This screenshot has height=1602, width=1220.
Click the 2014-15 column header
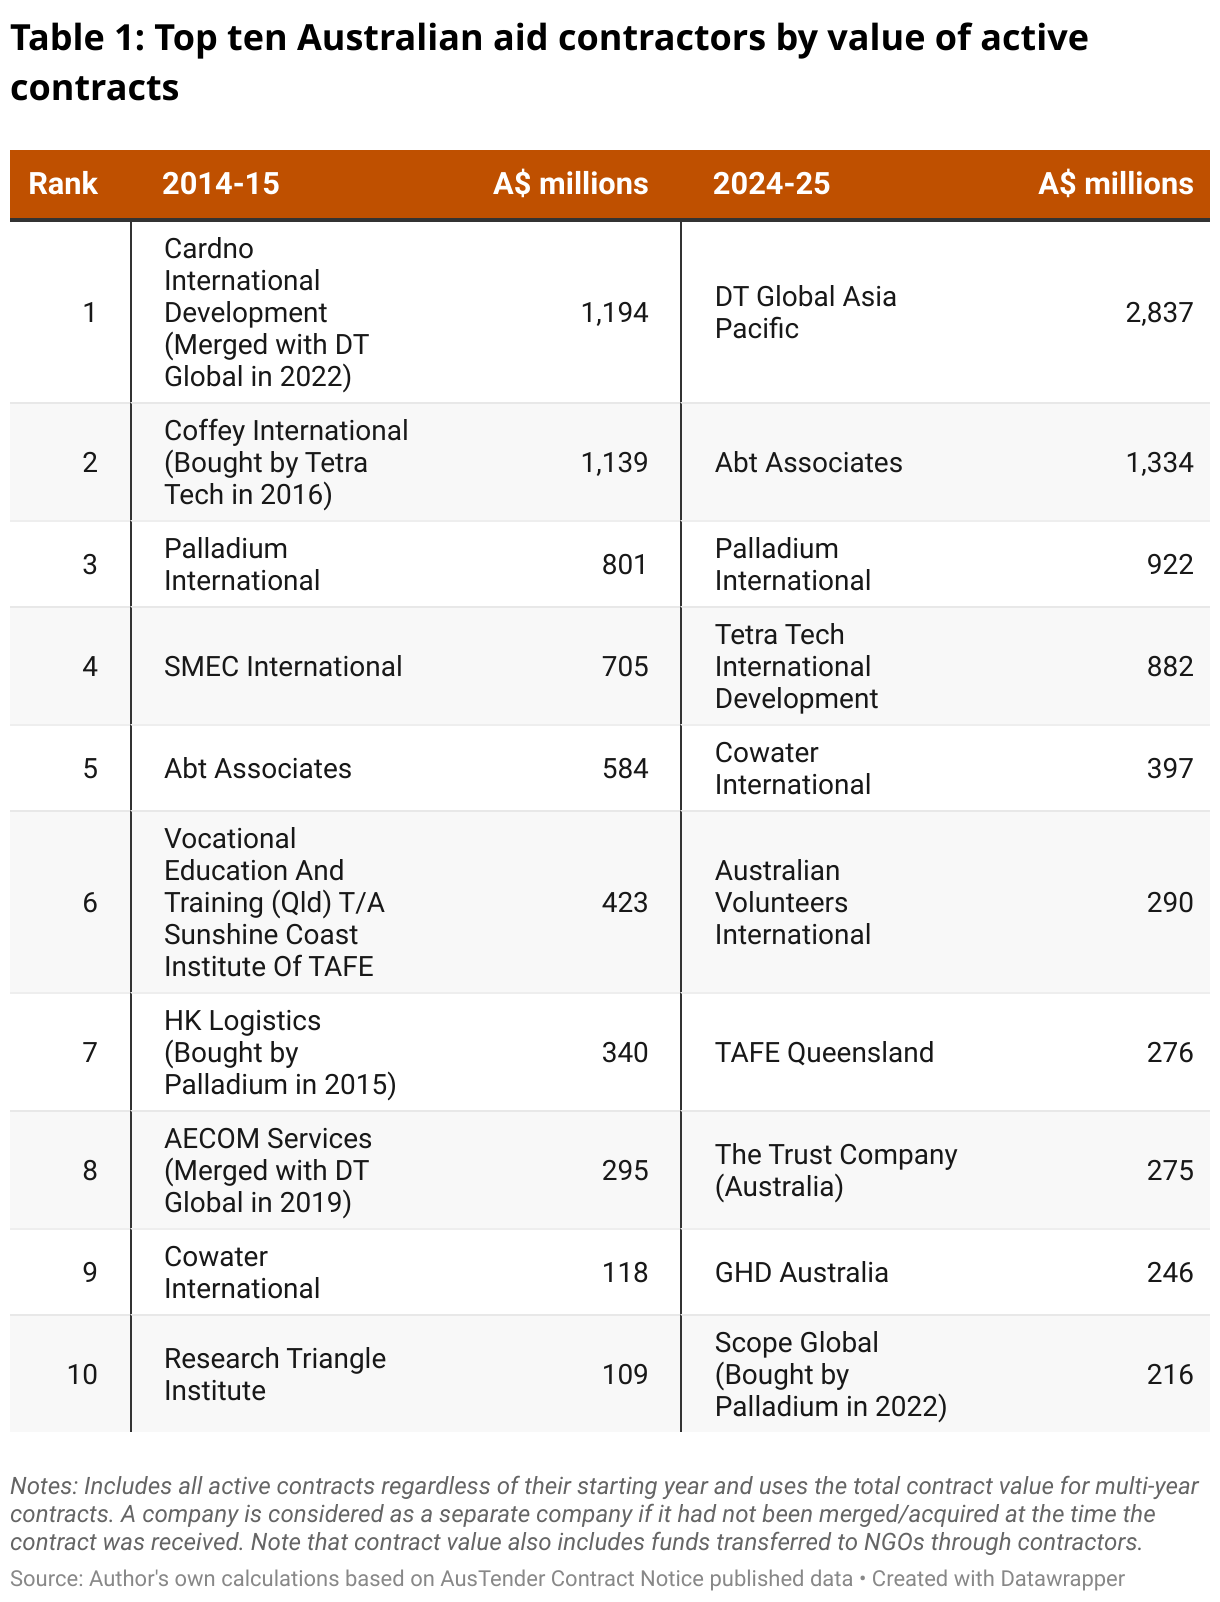221,184
